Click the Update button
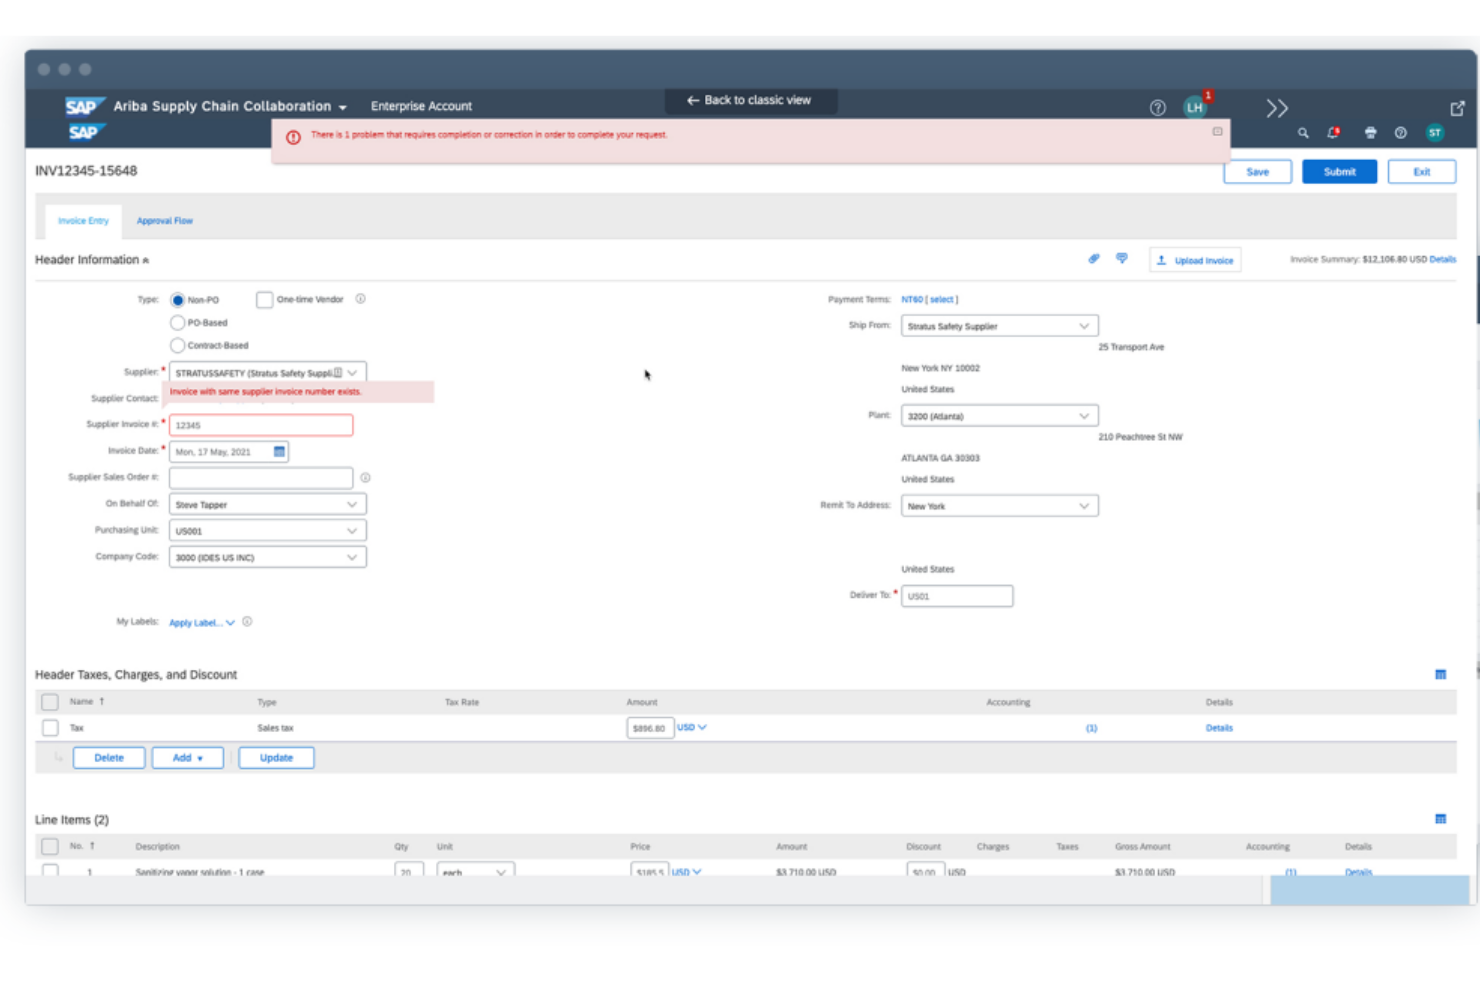This screenshot has height=987, width=1480. pyautogui.click(x=276, y=758)
